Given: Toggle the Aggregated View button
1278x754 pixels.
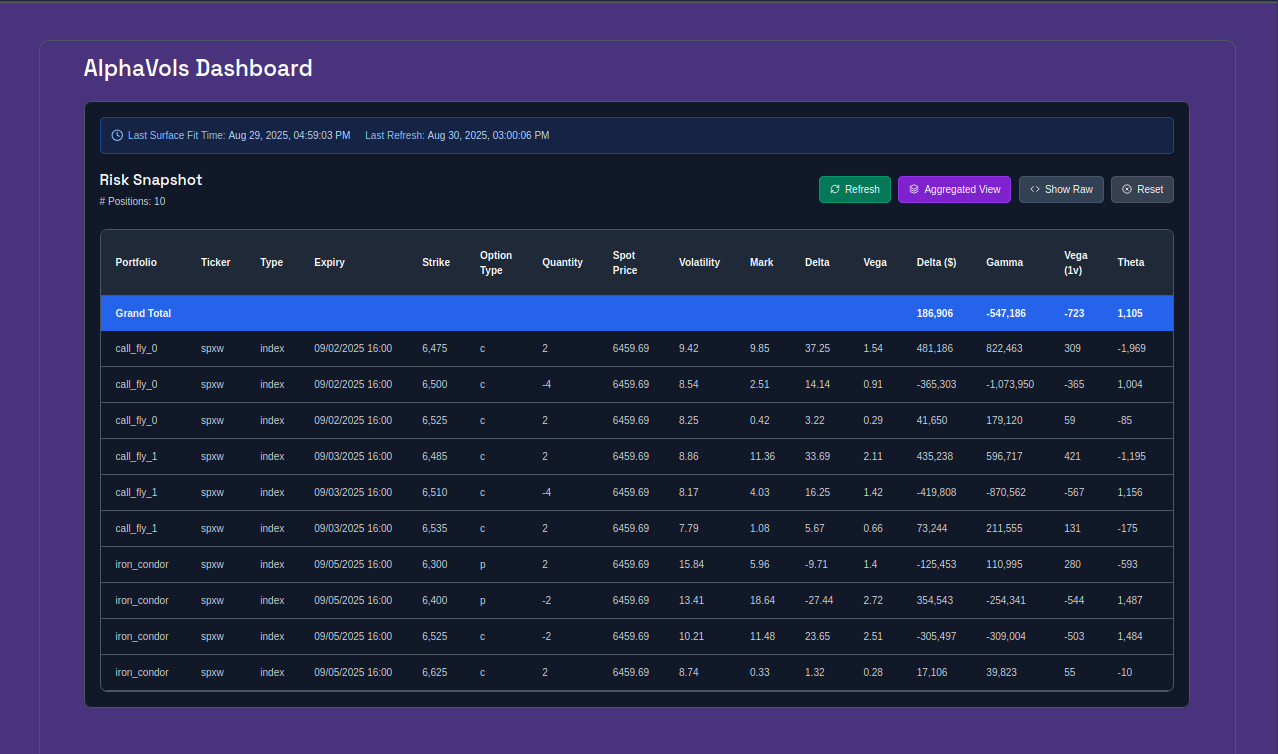Looking at the screenshot, I should (954, 189).
